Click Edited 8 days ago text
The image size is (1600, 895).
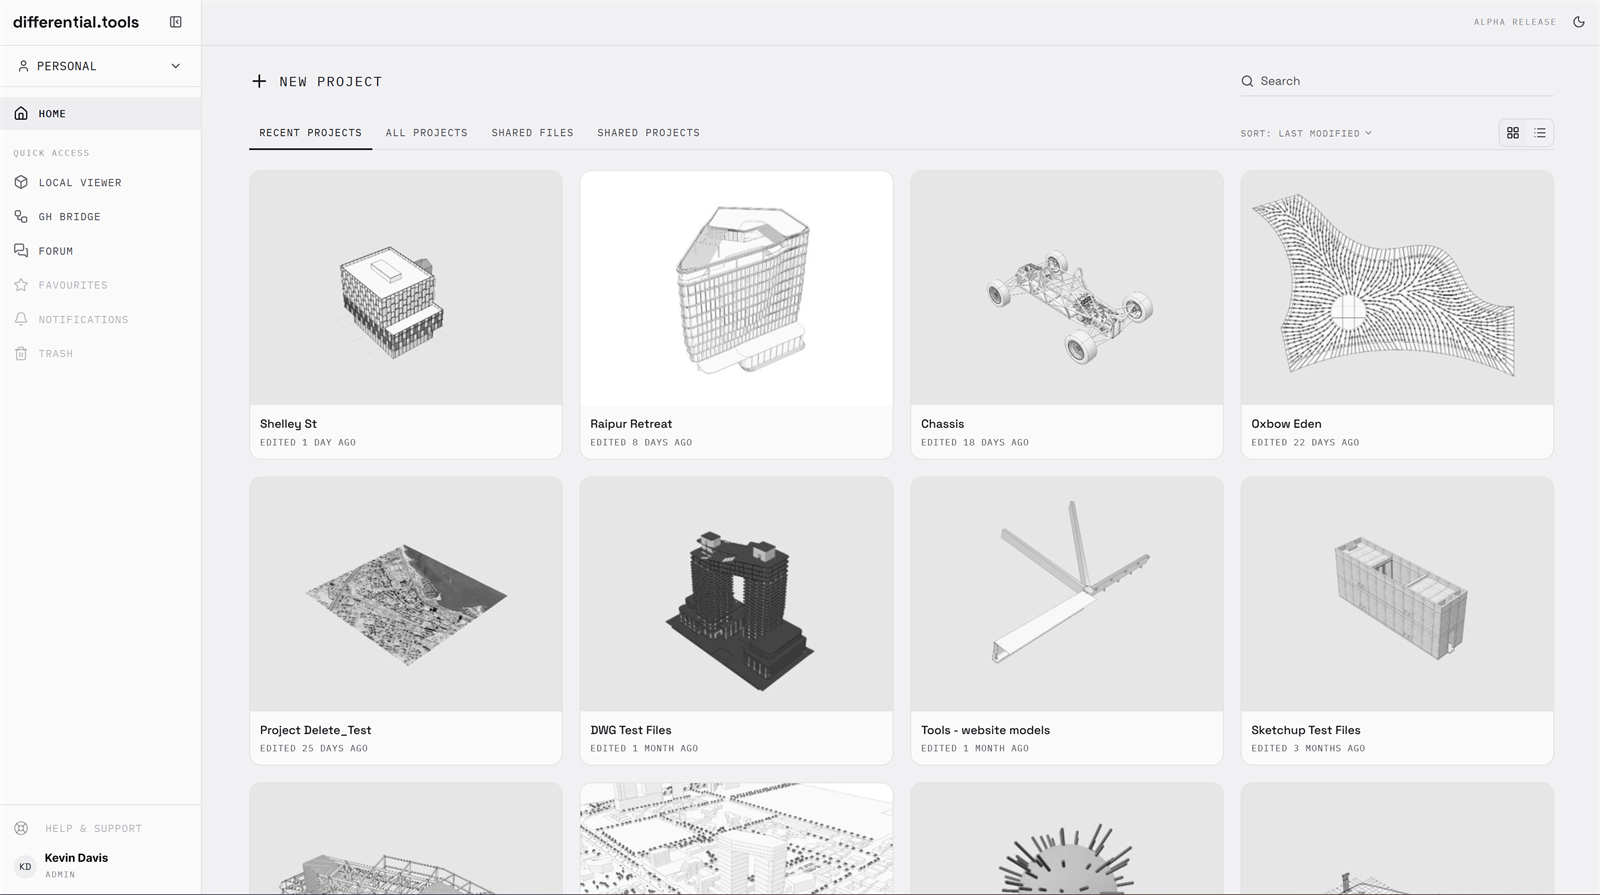pos(641,442)
